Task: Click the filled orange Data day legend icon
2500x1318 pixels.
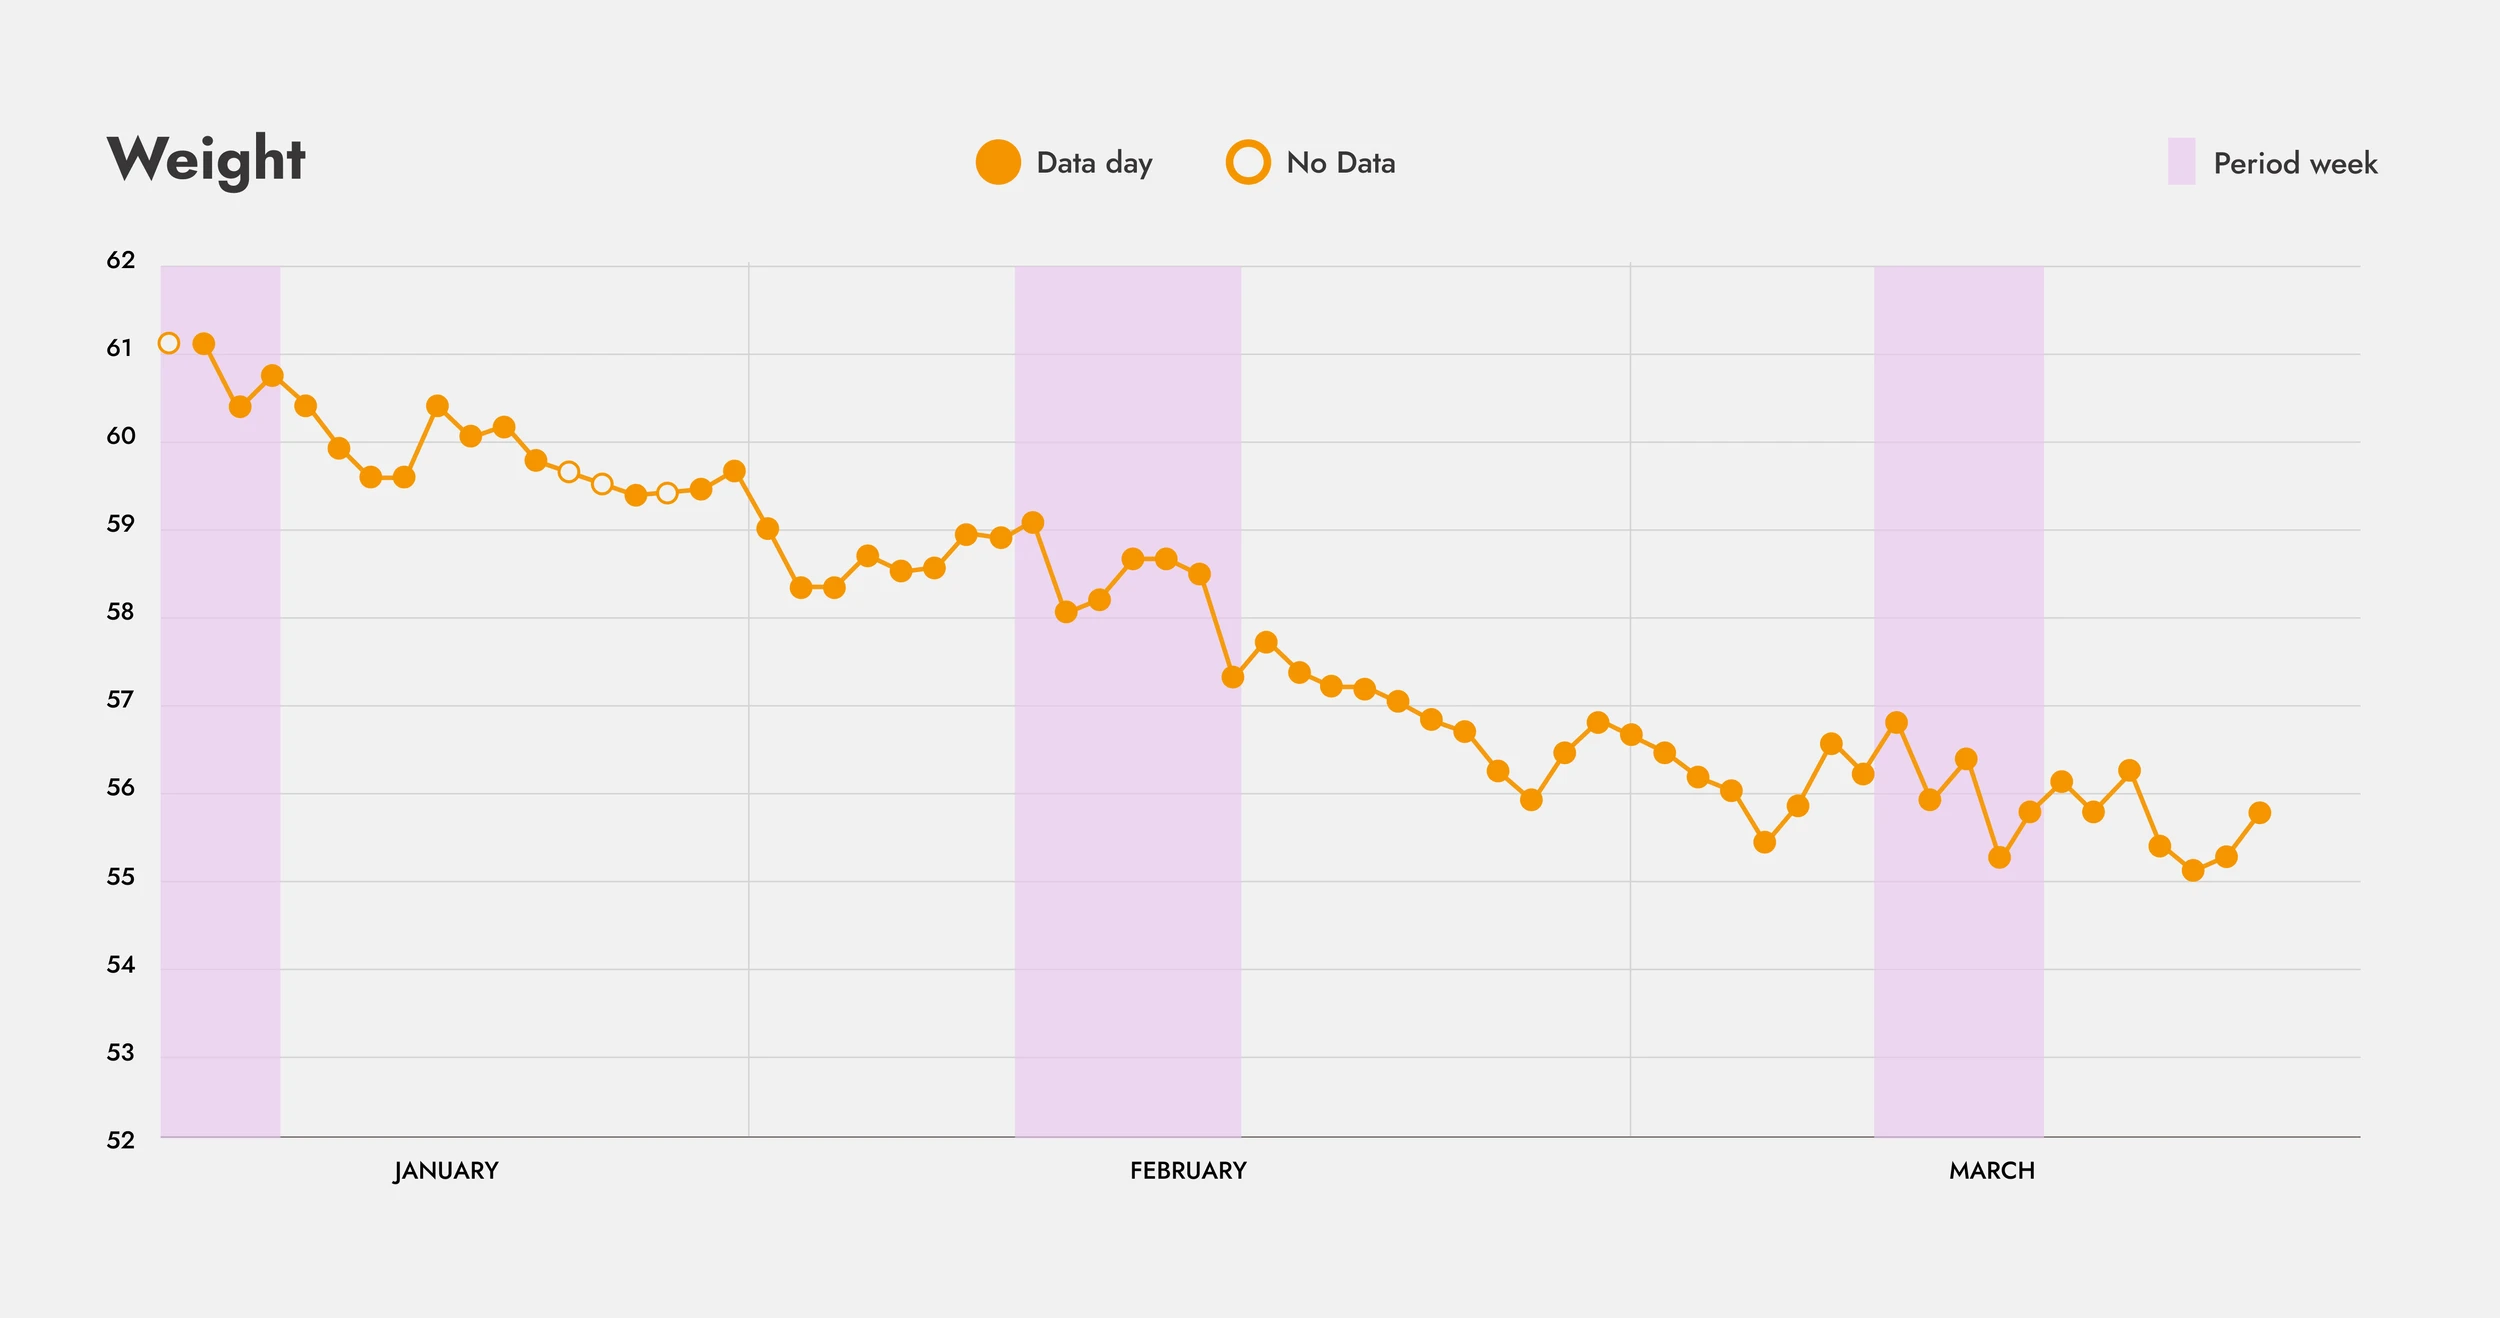Action: pos(998,162)
